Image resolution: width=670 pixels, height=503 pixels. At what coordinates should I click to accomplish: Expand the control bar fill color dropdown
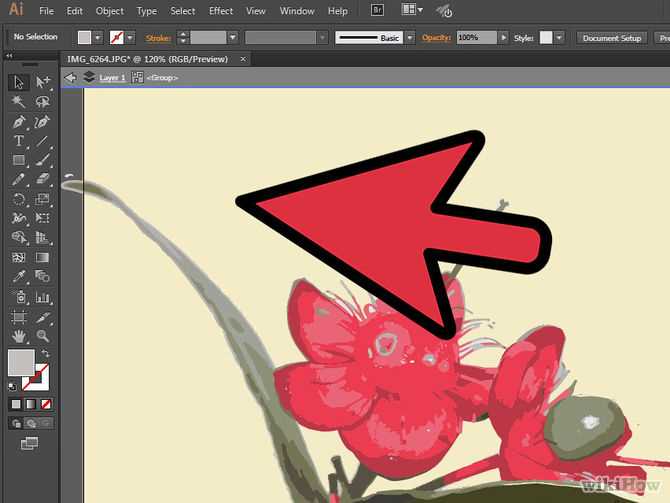[98, 38]
